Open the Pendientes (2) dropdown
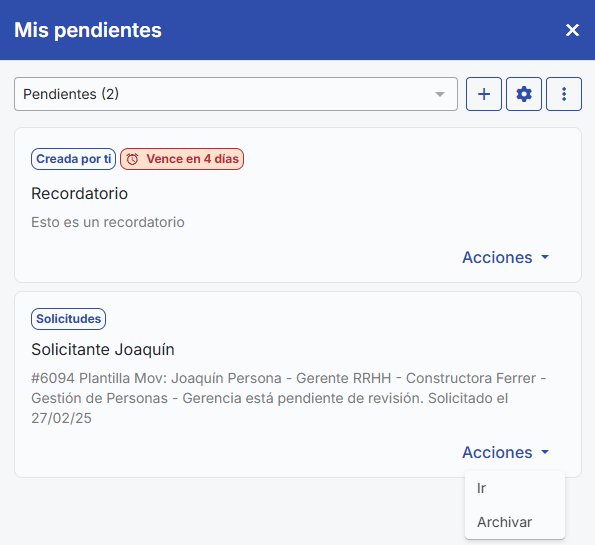The width and height of the screenshot is (595, 545). coord(236,94)
